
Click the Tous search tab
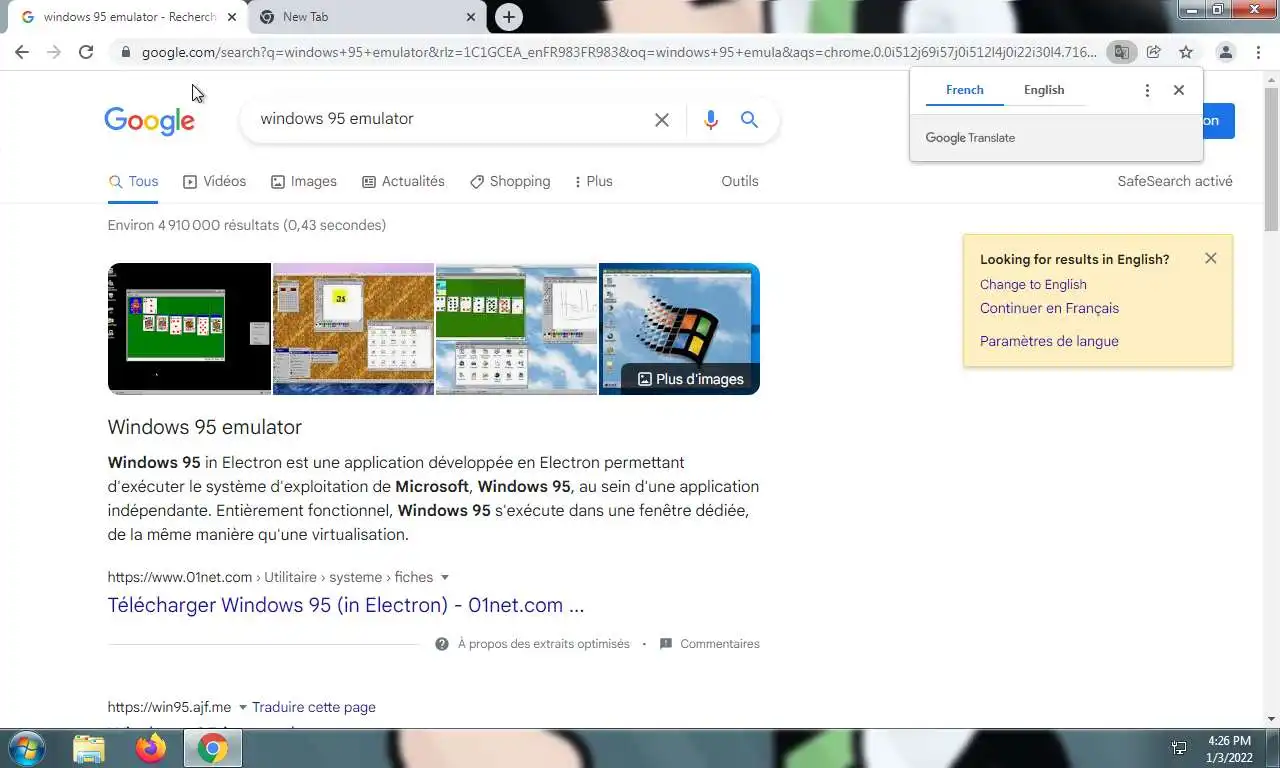tap(133, 181)
